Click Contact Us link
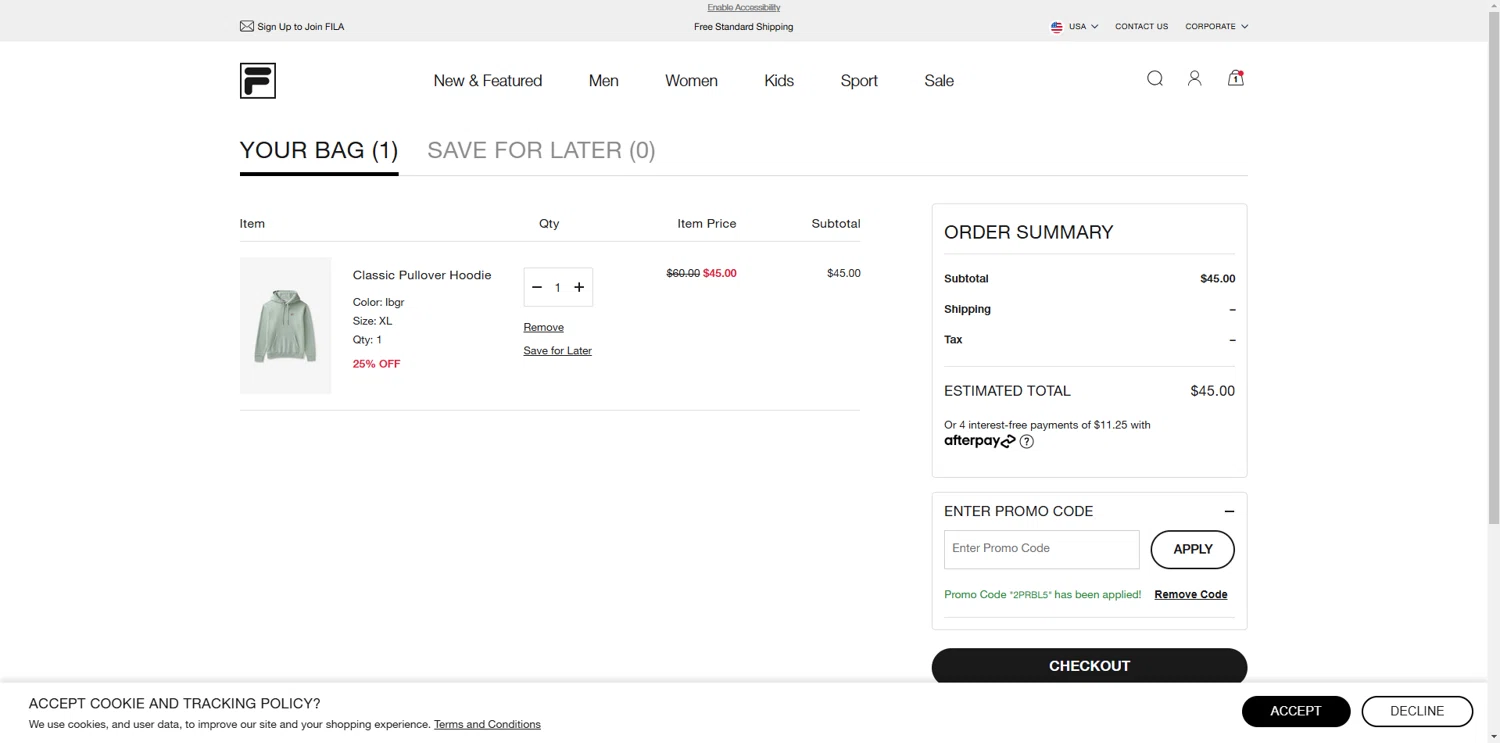1500x743 pixels. pos(1142,27)
